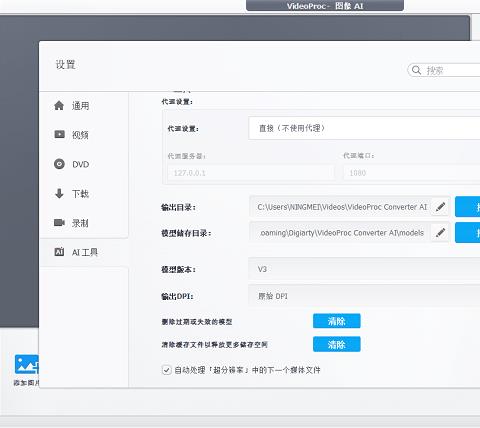Browse for model storage directory with blue button

[467, 233]
